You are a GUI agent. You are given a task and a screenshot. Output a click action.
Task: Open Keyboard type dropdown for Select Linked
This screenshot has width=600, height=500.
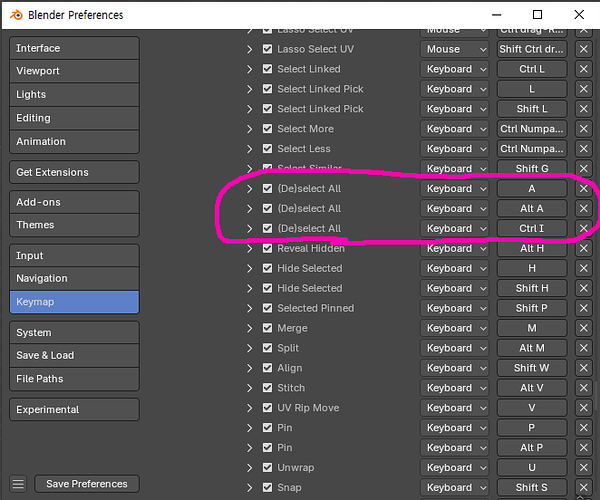455,69
